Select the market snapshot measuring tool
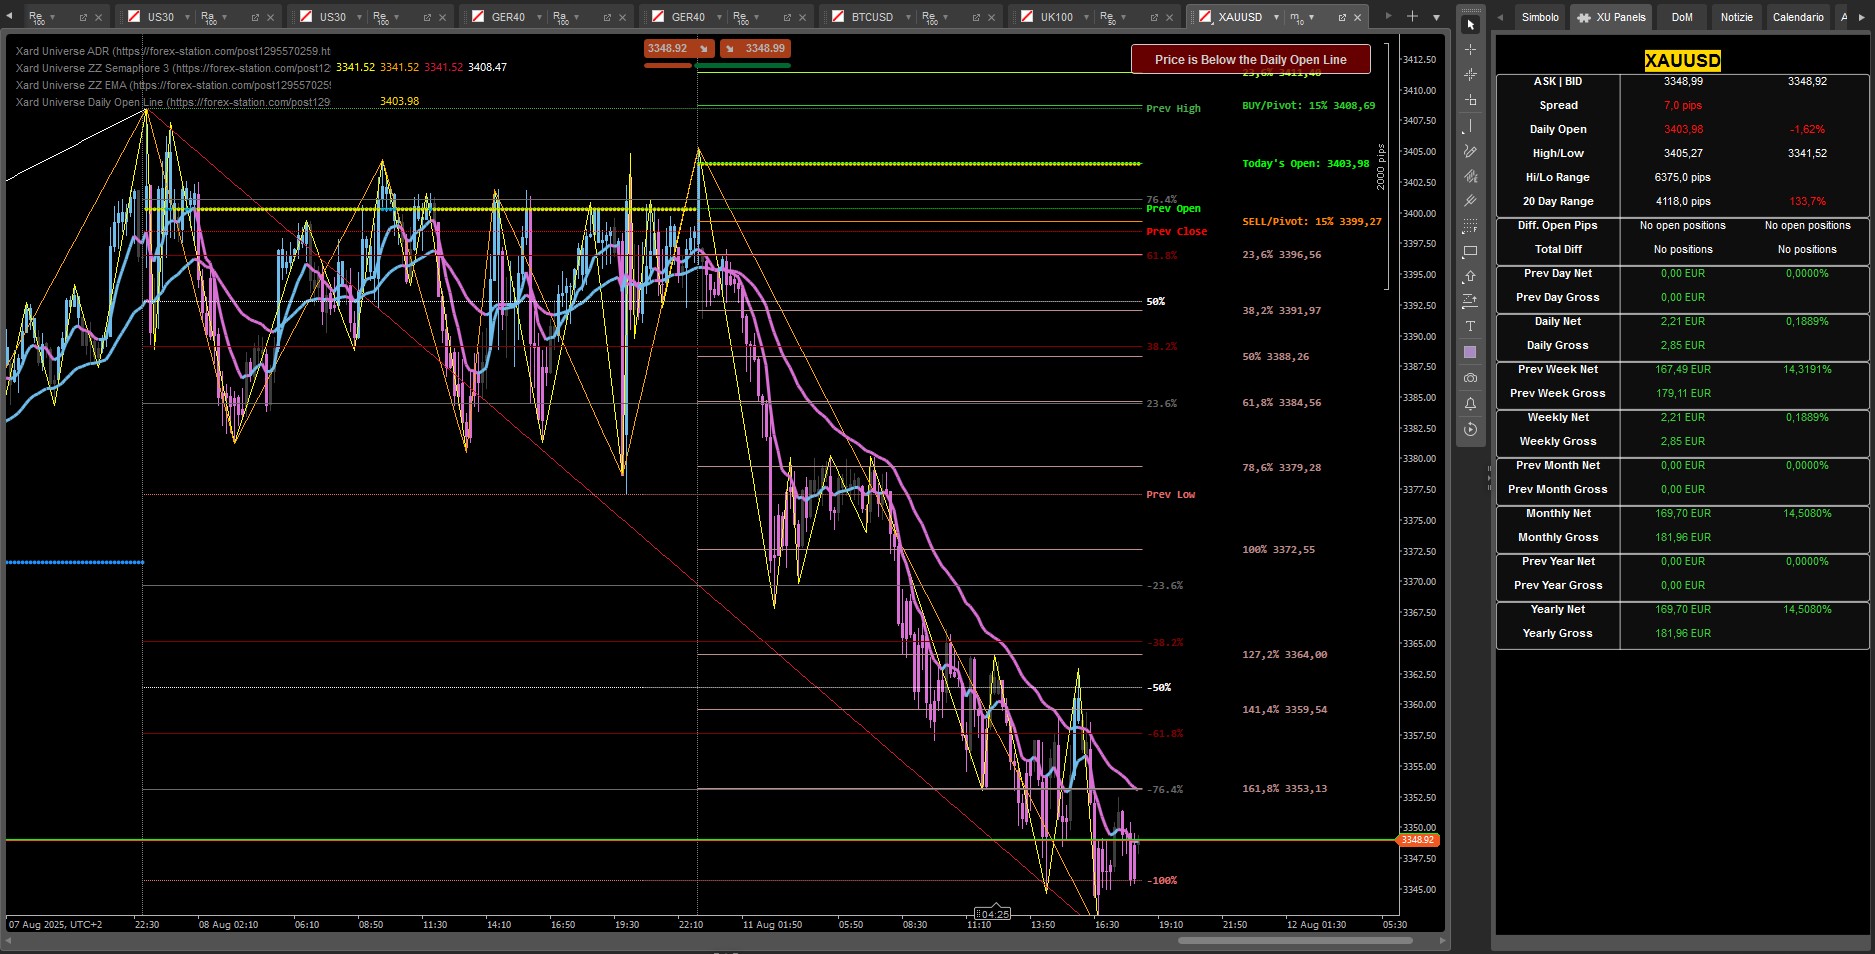1875x954 pixels. 1470,100
